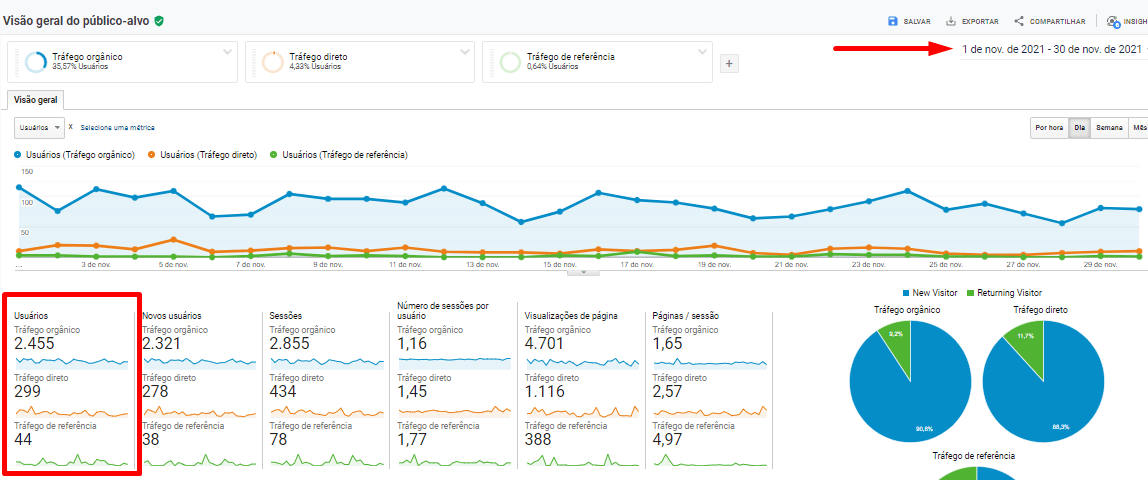Open the Visão geral tab
This screenshot has width=1148, height=480.
tap(35, 99)
